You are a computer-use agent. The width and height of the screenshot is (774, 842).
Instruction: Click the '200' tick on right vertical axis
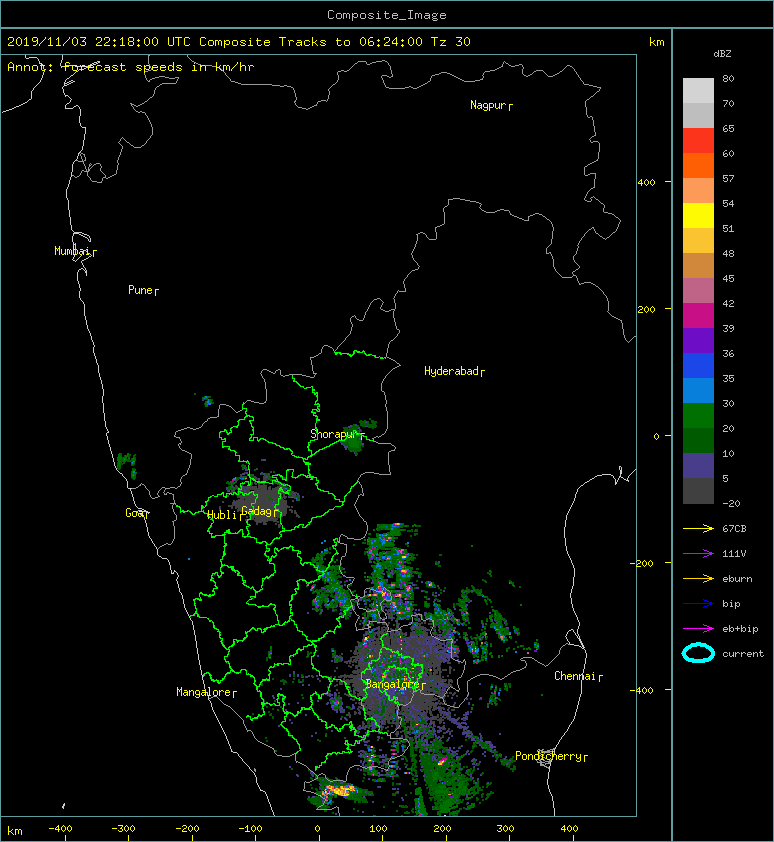[646, 309]
